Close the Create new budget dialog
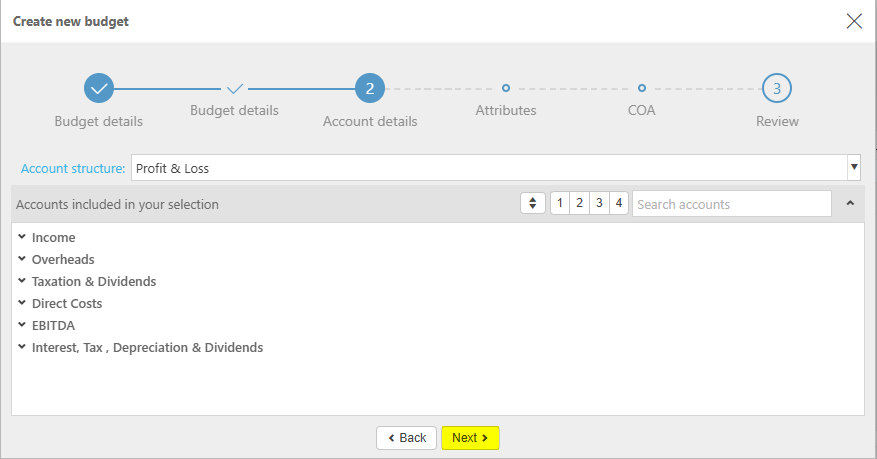 854,21
